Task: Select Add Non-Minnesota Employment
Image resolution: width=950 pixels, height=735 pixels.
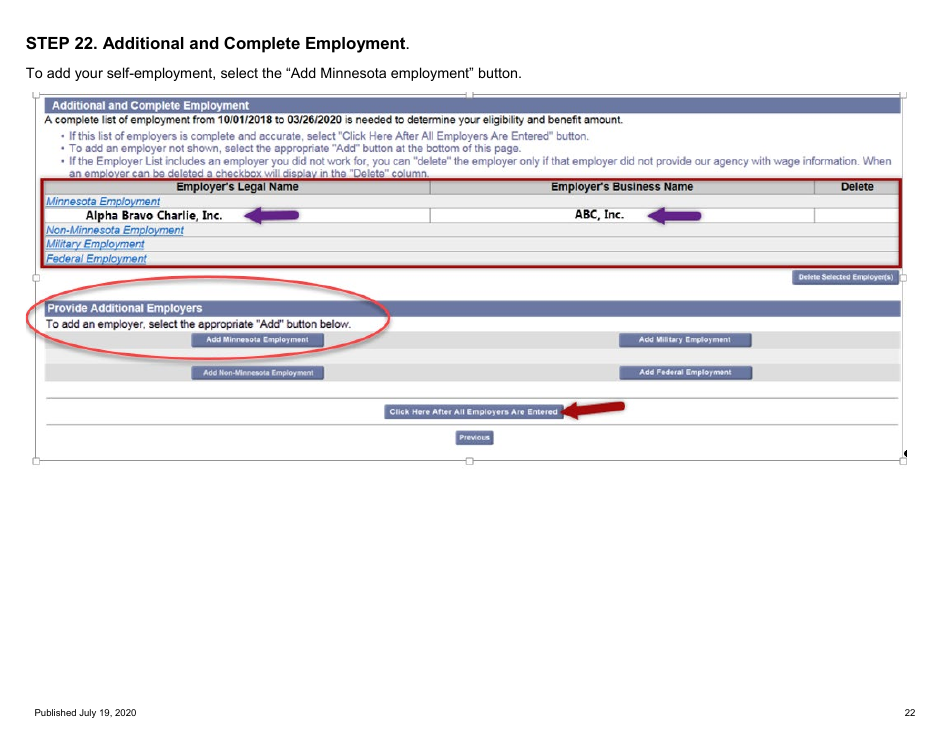Action: 258,372
